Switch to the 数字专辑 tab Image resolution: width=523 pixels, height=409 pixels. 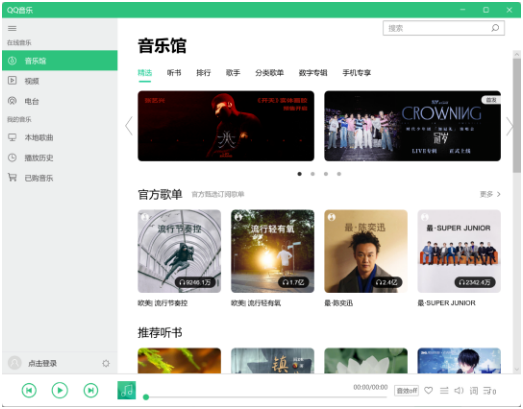313,73
